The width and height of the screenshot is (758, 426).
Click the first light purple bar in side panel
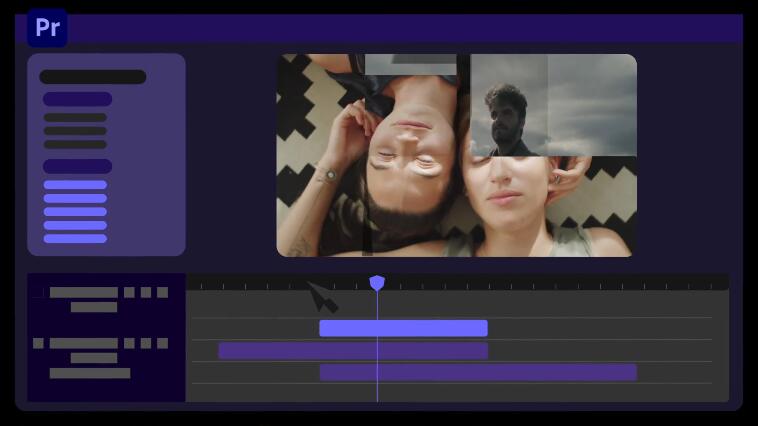click(x=75, y=185)
